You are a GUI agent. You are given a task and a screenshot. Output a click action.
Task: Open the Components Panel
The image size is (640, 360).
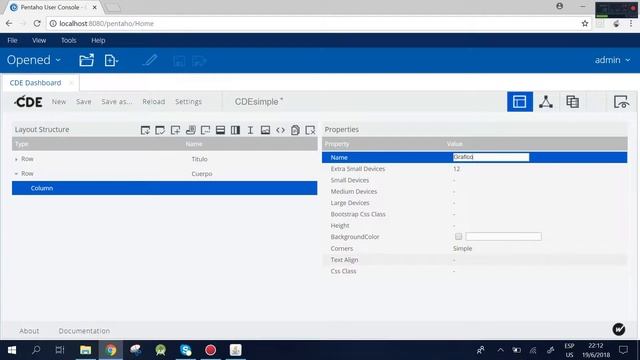pos(546,102)
